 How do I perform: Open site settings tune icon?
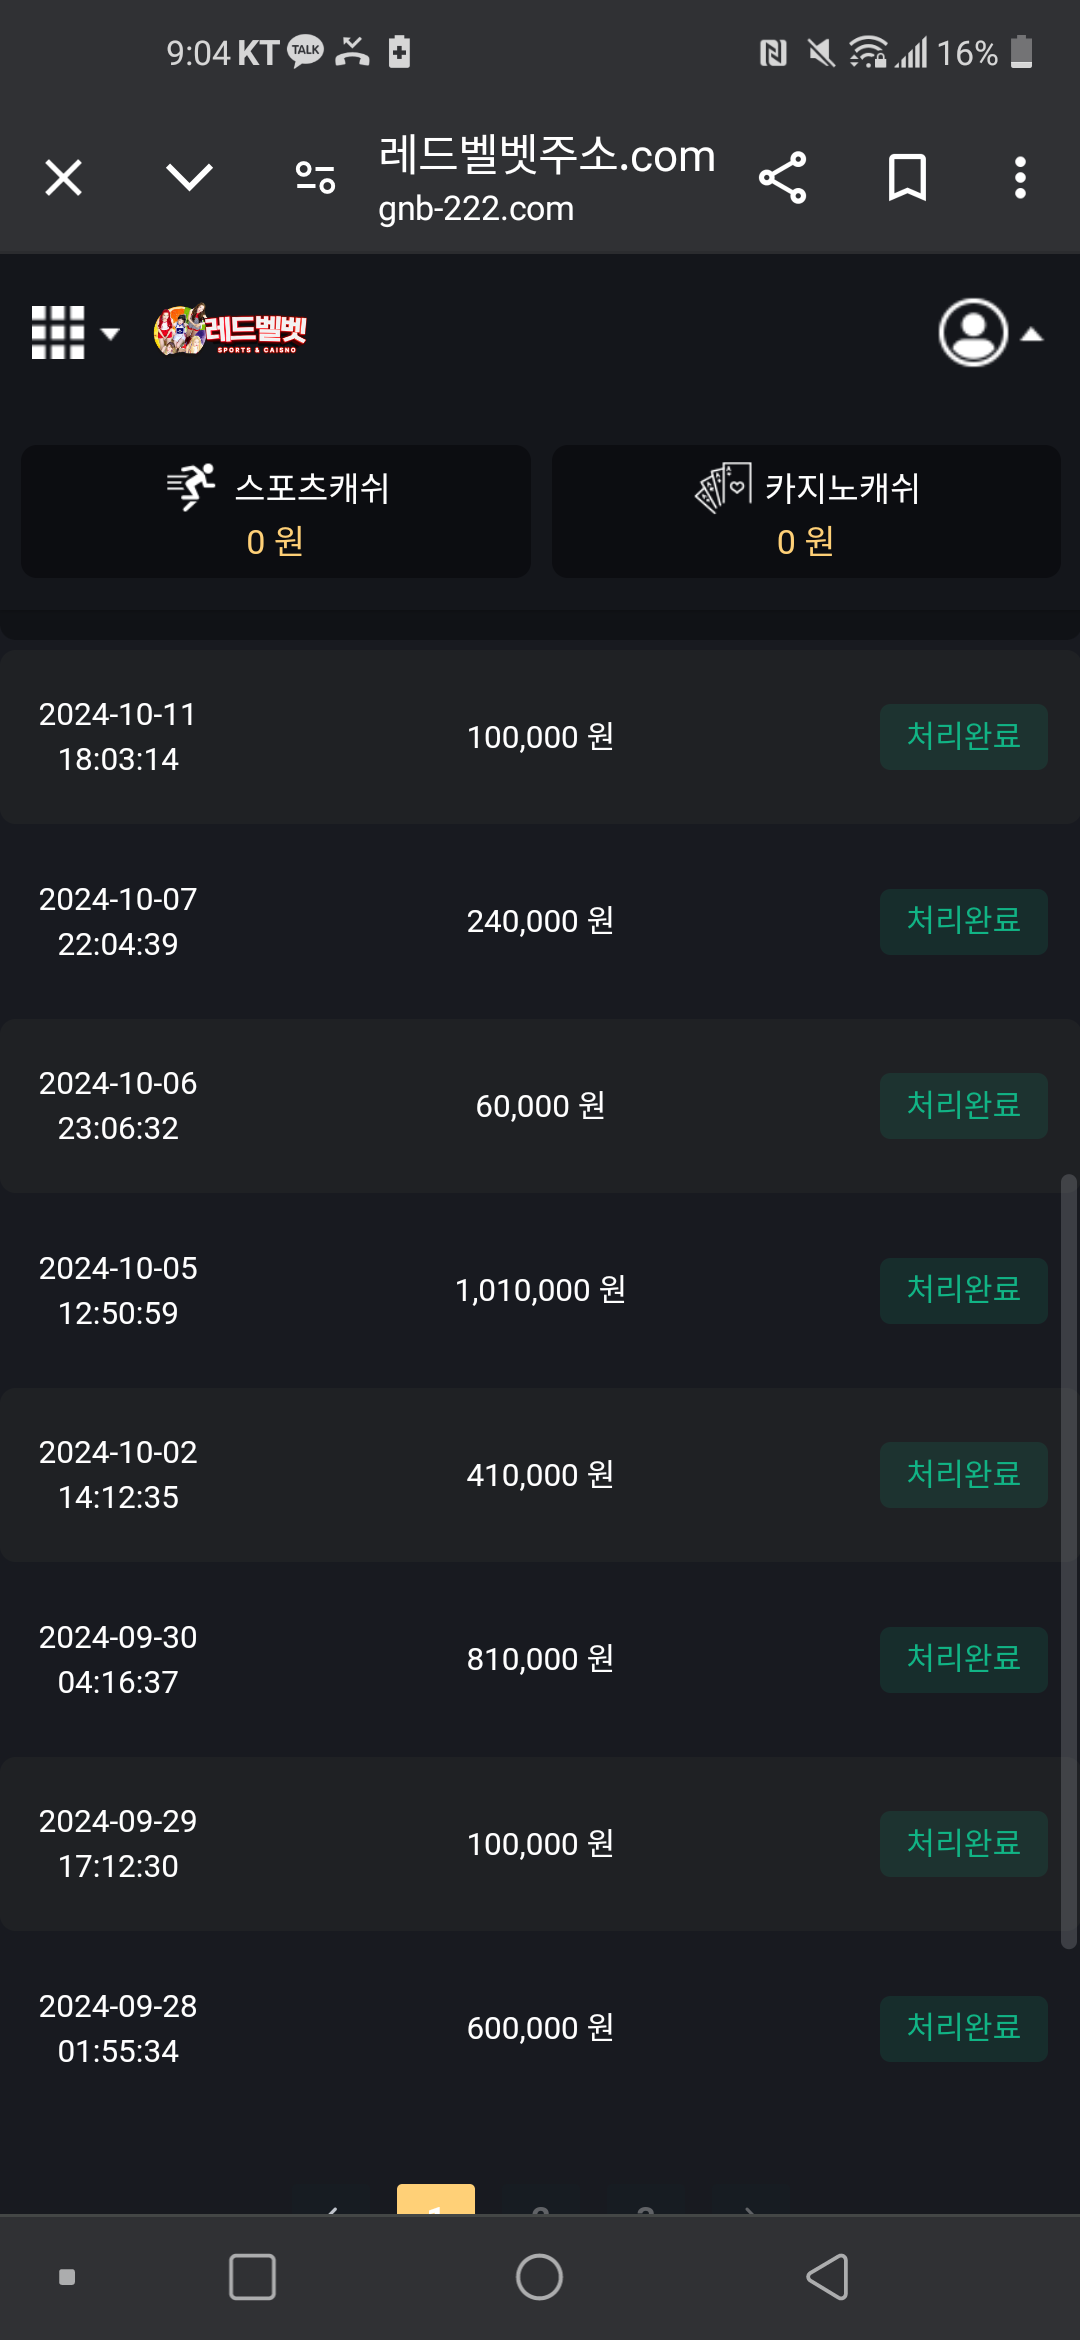[x=315, y=178]
